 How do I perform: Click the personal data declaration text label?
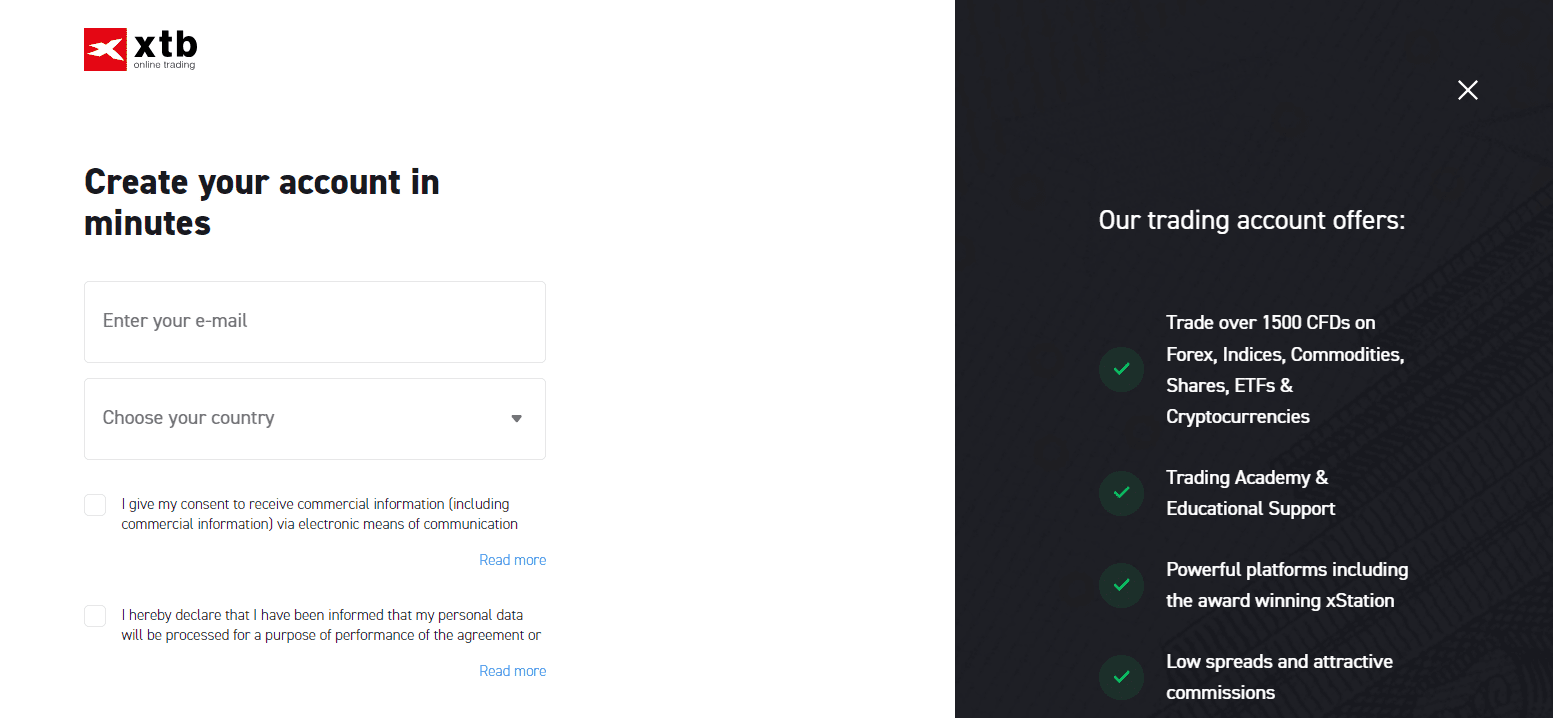[x=331, y=625]
